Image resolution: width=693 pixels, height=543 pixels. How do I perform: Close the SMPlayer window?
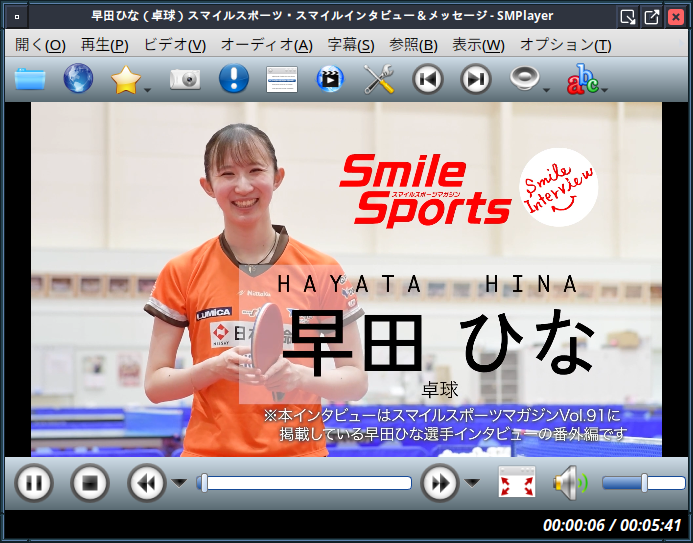point(675,17)
